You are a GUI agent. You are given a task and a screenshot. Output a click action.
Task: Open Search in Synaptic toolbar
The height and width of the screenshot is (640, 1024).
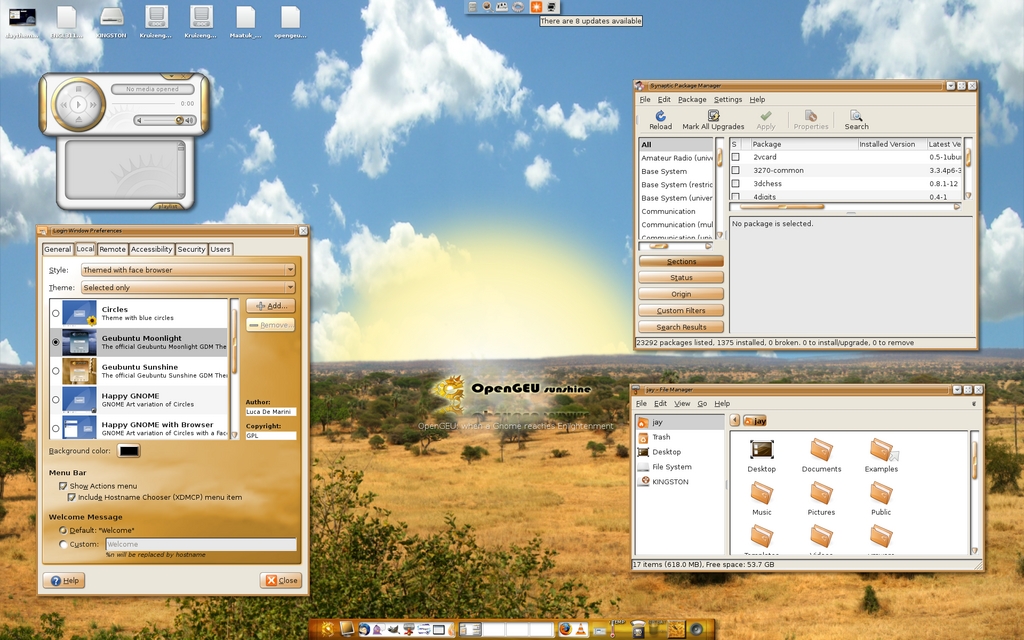(x=856, y=117)
